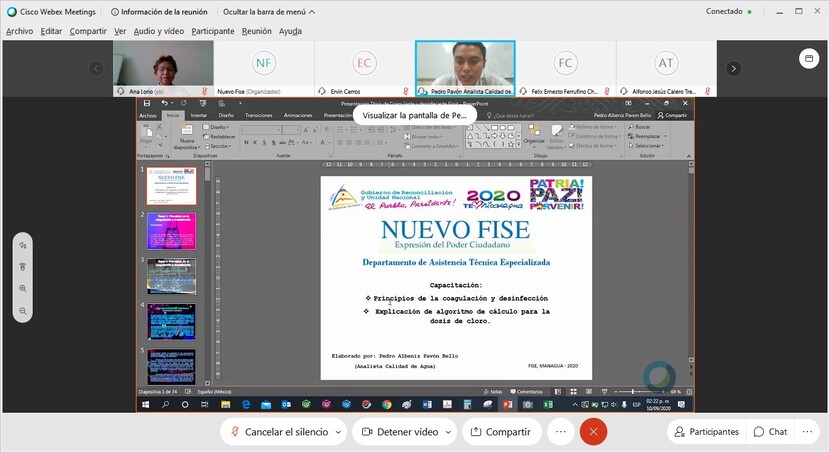
Task: Show previous participants with left arrow
Action: [x=96, y=68]
